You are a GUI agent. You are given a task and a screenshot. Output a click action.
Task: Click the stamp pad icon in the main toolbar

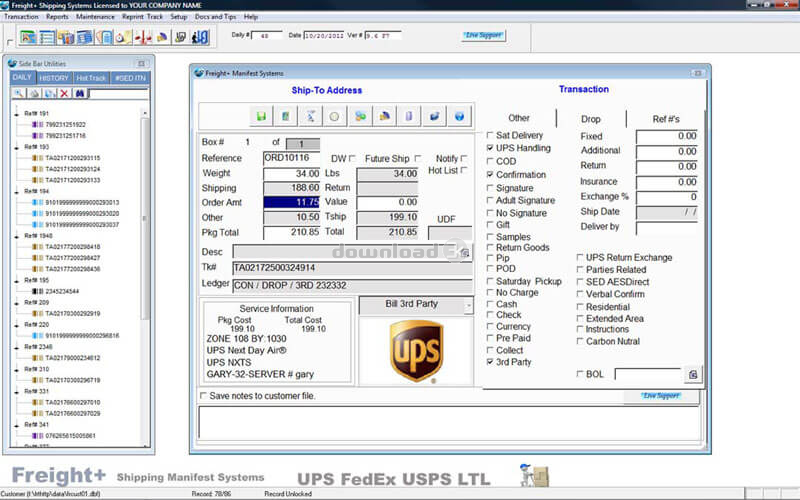coord(180,37)
